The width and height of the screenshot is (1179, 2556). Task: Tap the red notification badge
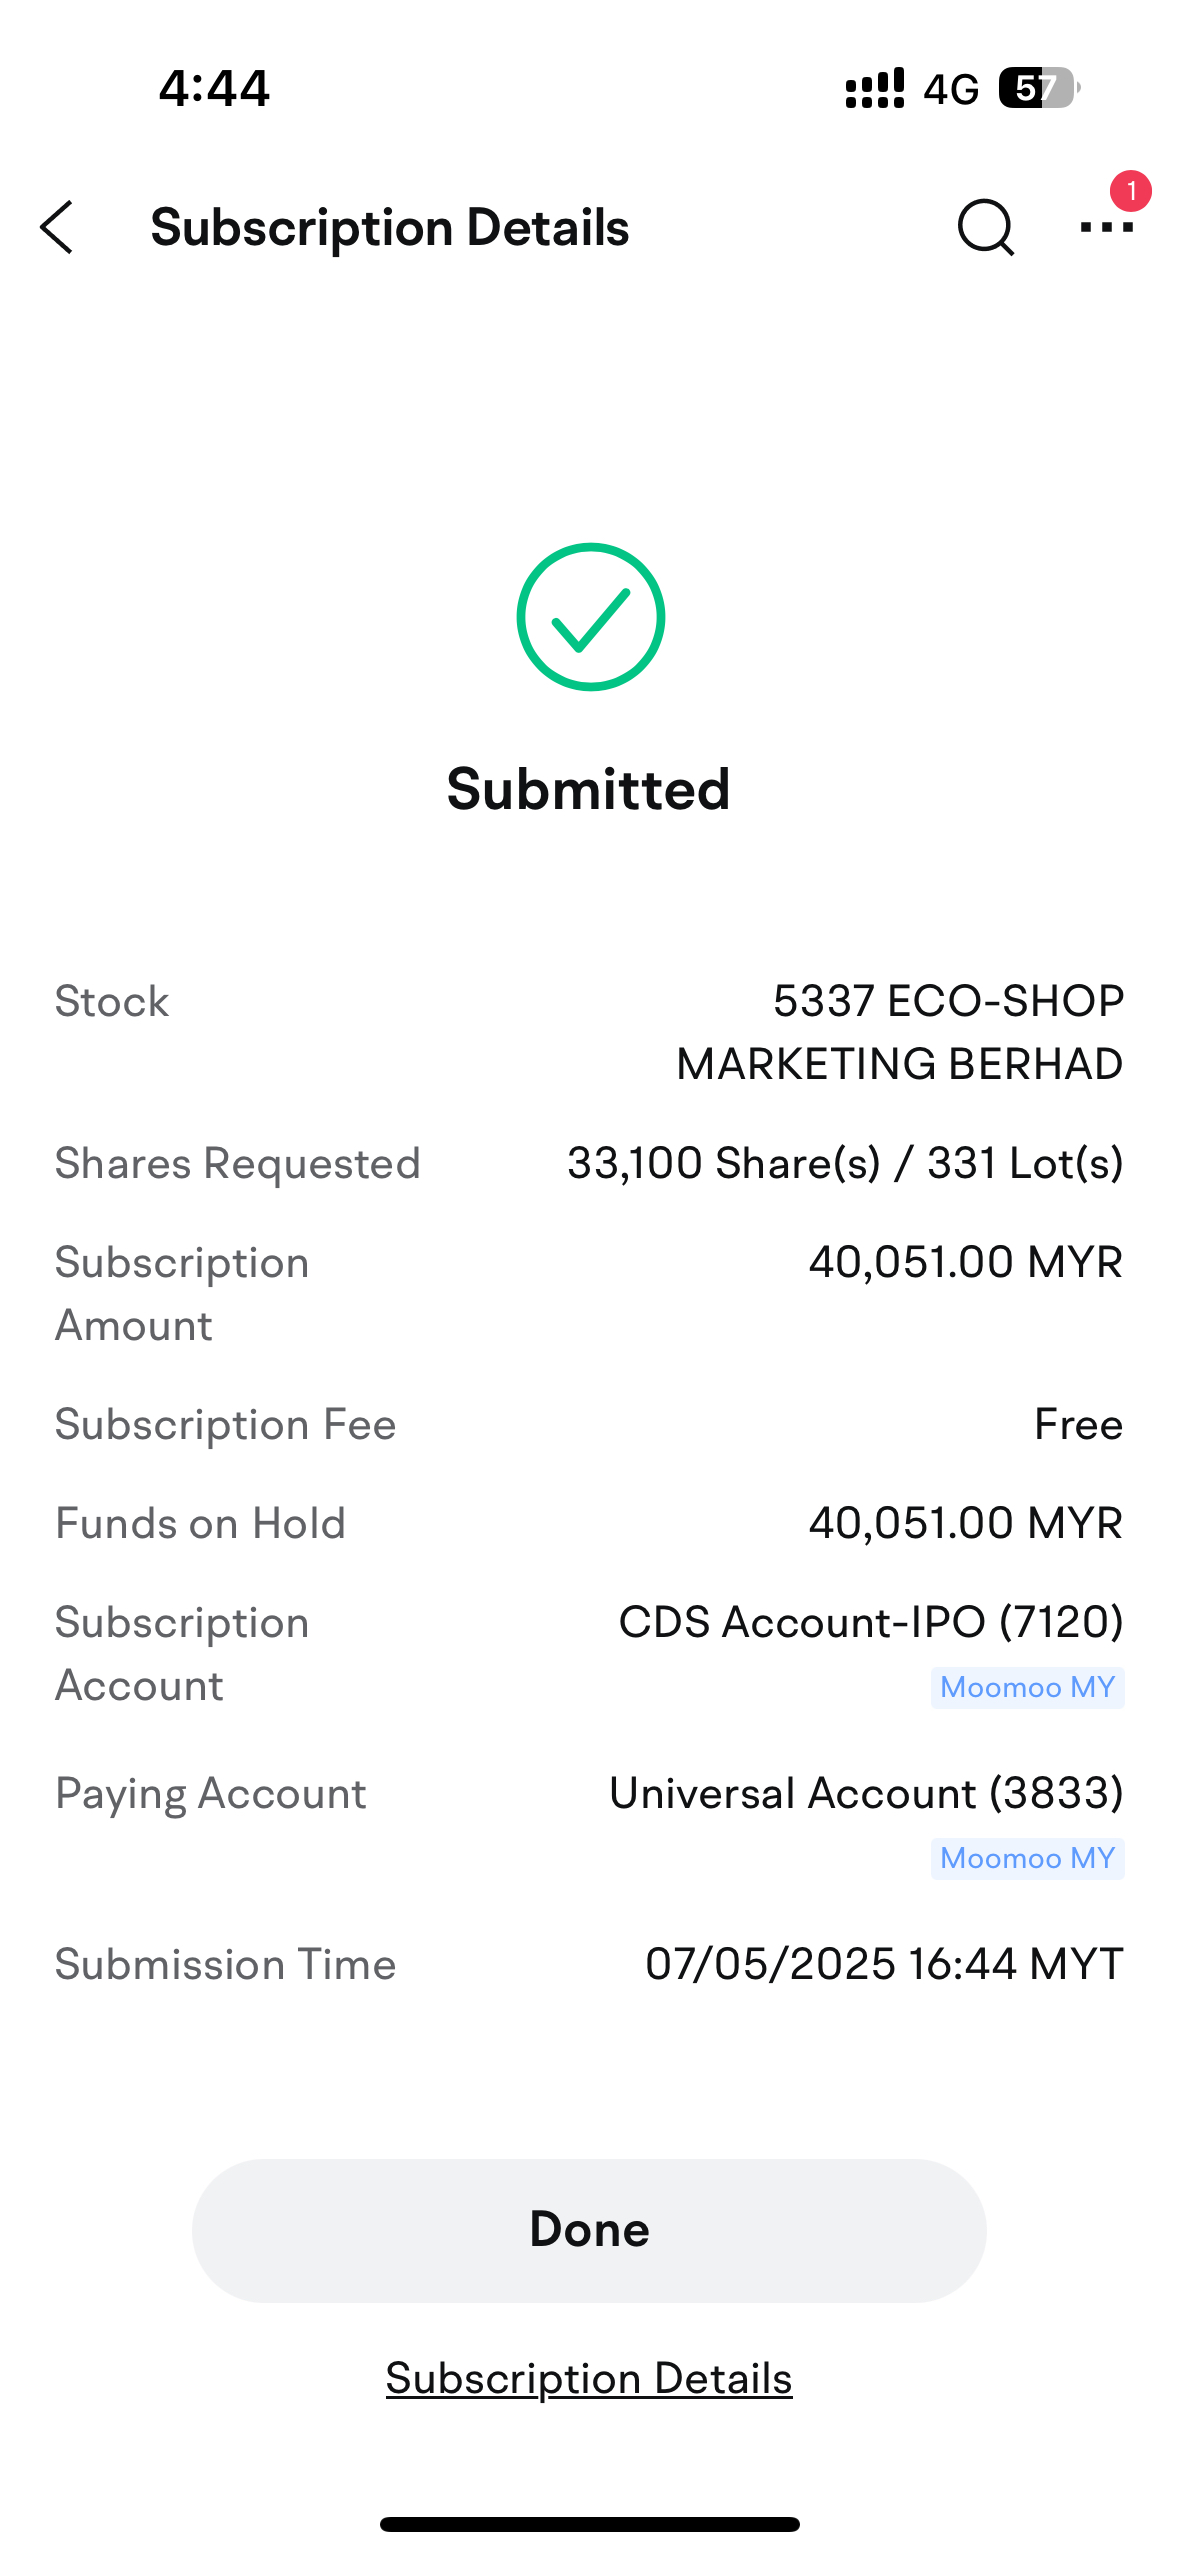(1131, 190)
